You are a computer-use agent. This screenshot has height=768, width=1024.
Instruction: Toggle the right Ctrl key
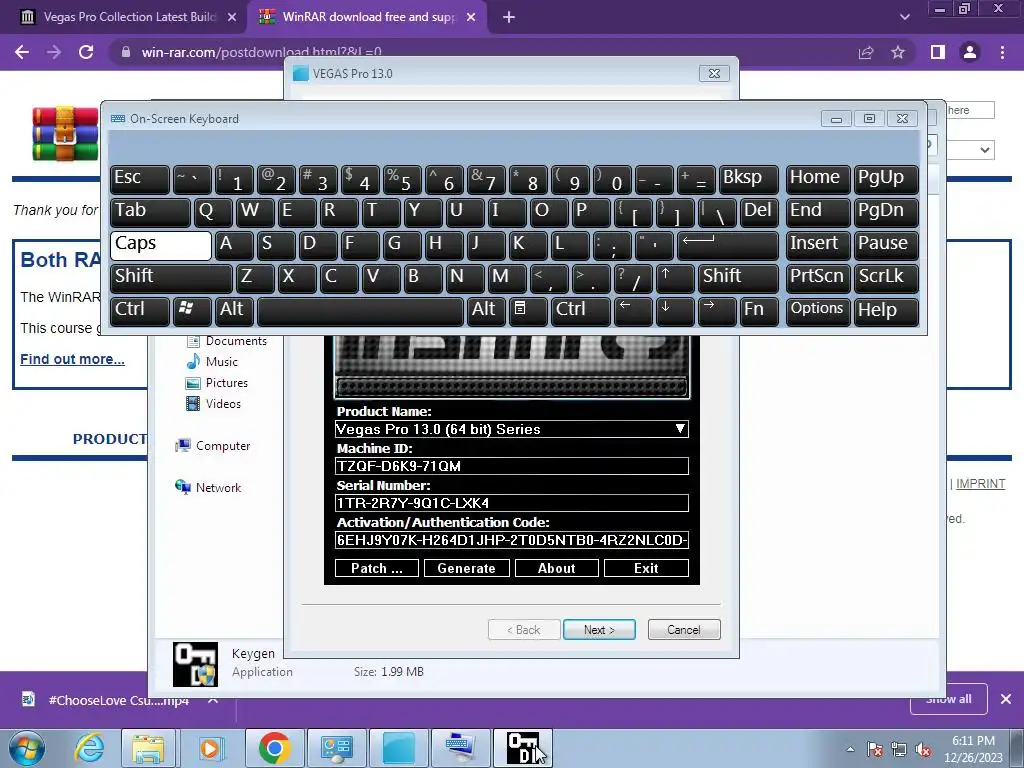(581, 312)
